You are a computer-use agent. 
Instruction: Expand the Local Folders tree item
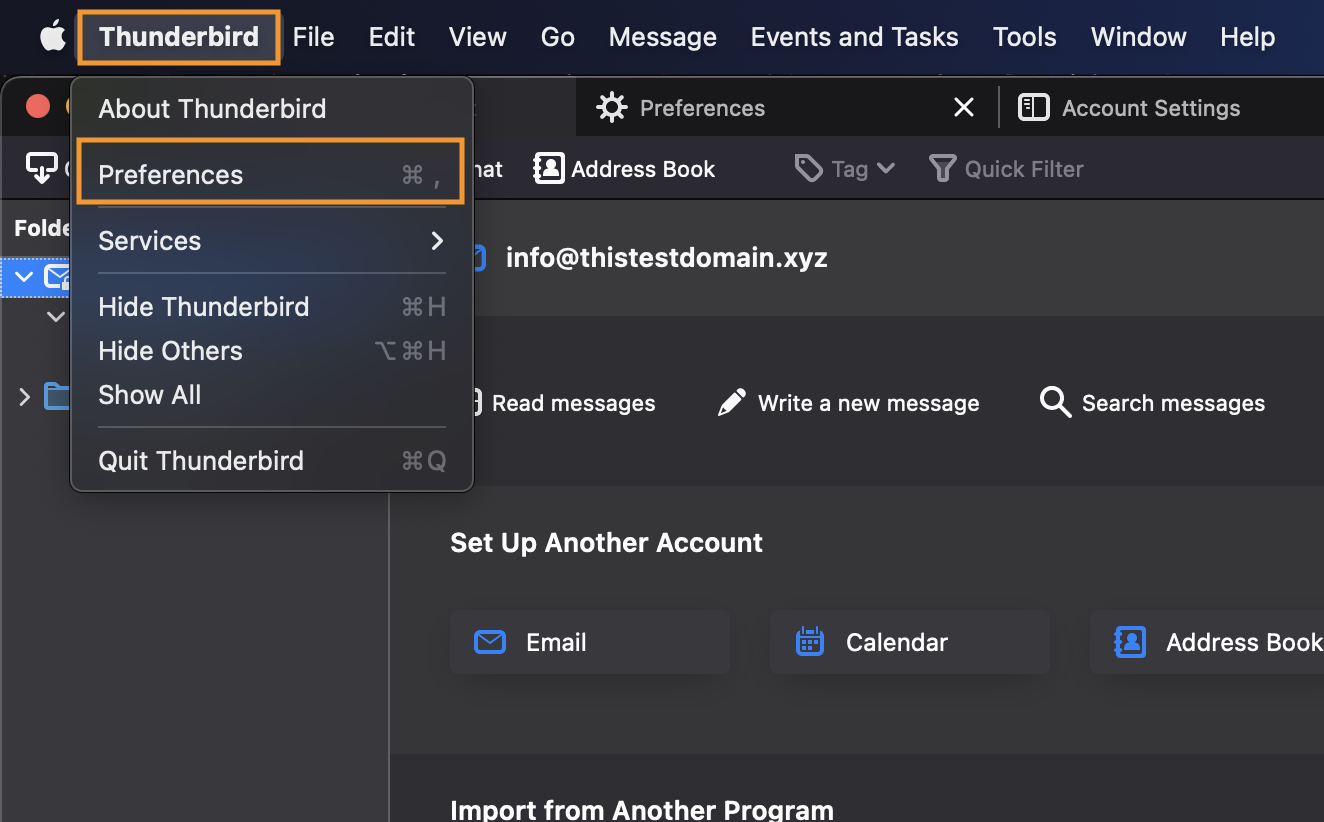[x=25, y=397]
